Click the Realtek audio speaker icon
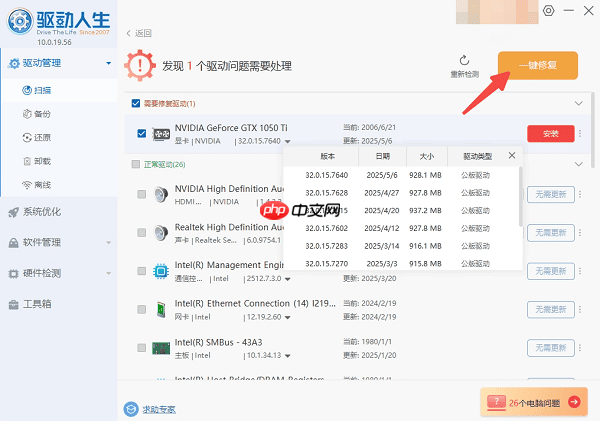 click(x=161, y=233)
